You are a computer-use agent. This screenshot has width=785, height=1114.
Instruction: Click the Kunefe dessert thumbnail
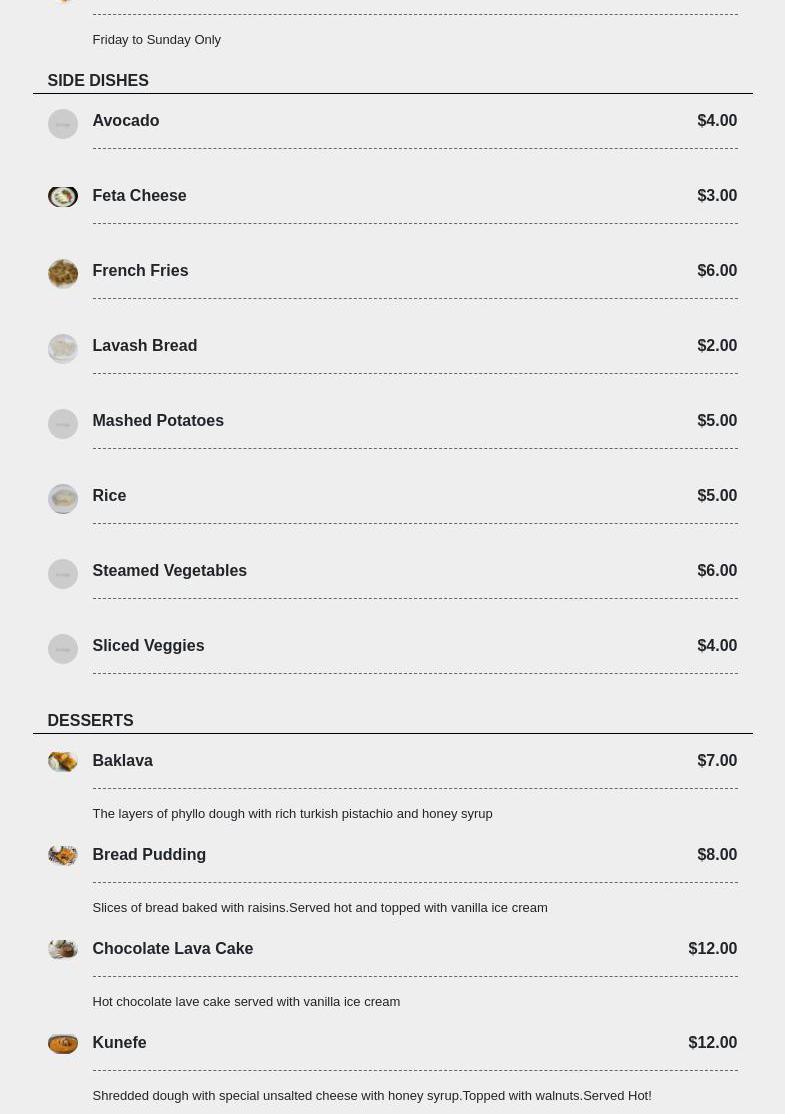point(62,1044)
